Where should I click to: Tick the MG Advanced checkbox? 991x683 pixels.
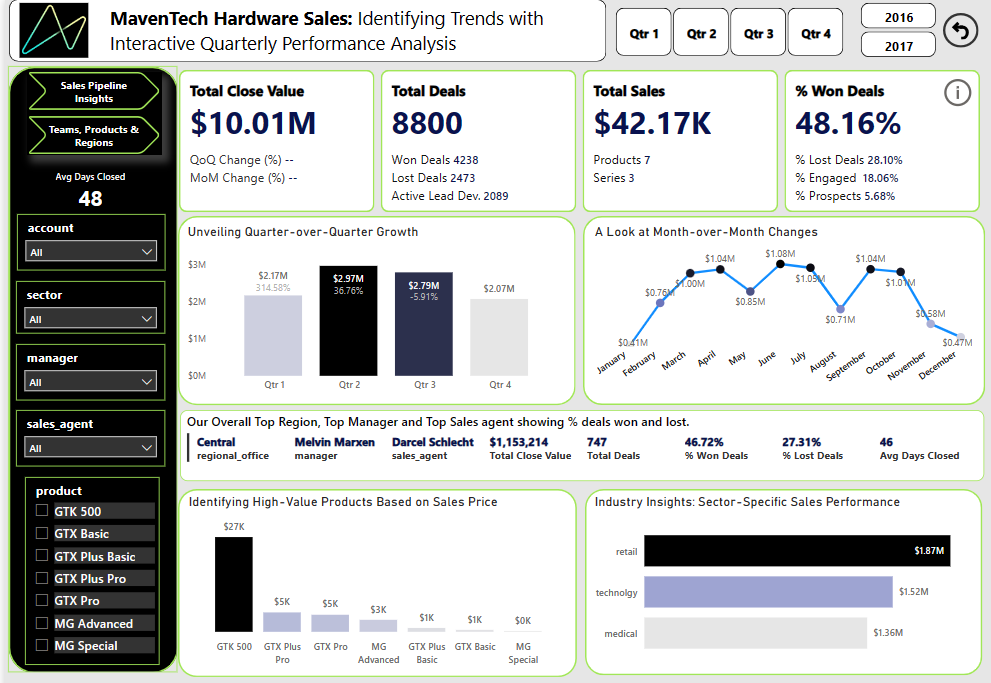click(x=42, y=623)
